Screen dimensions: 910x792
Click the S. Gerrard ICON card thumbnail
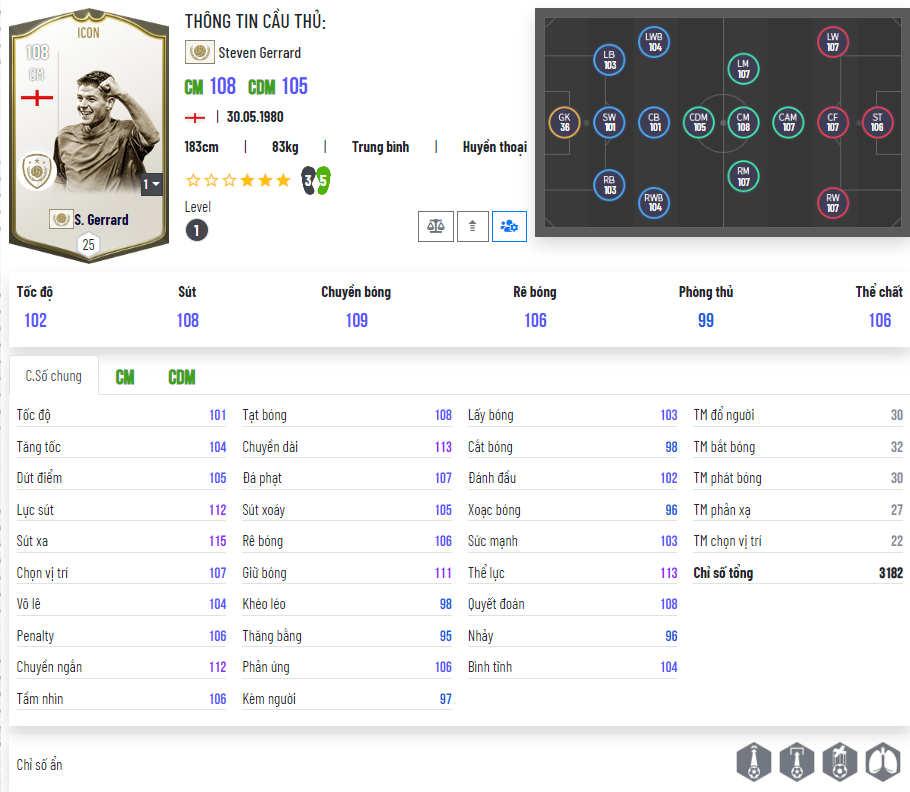pyautogui.click(x=89, y=135)
